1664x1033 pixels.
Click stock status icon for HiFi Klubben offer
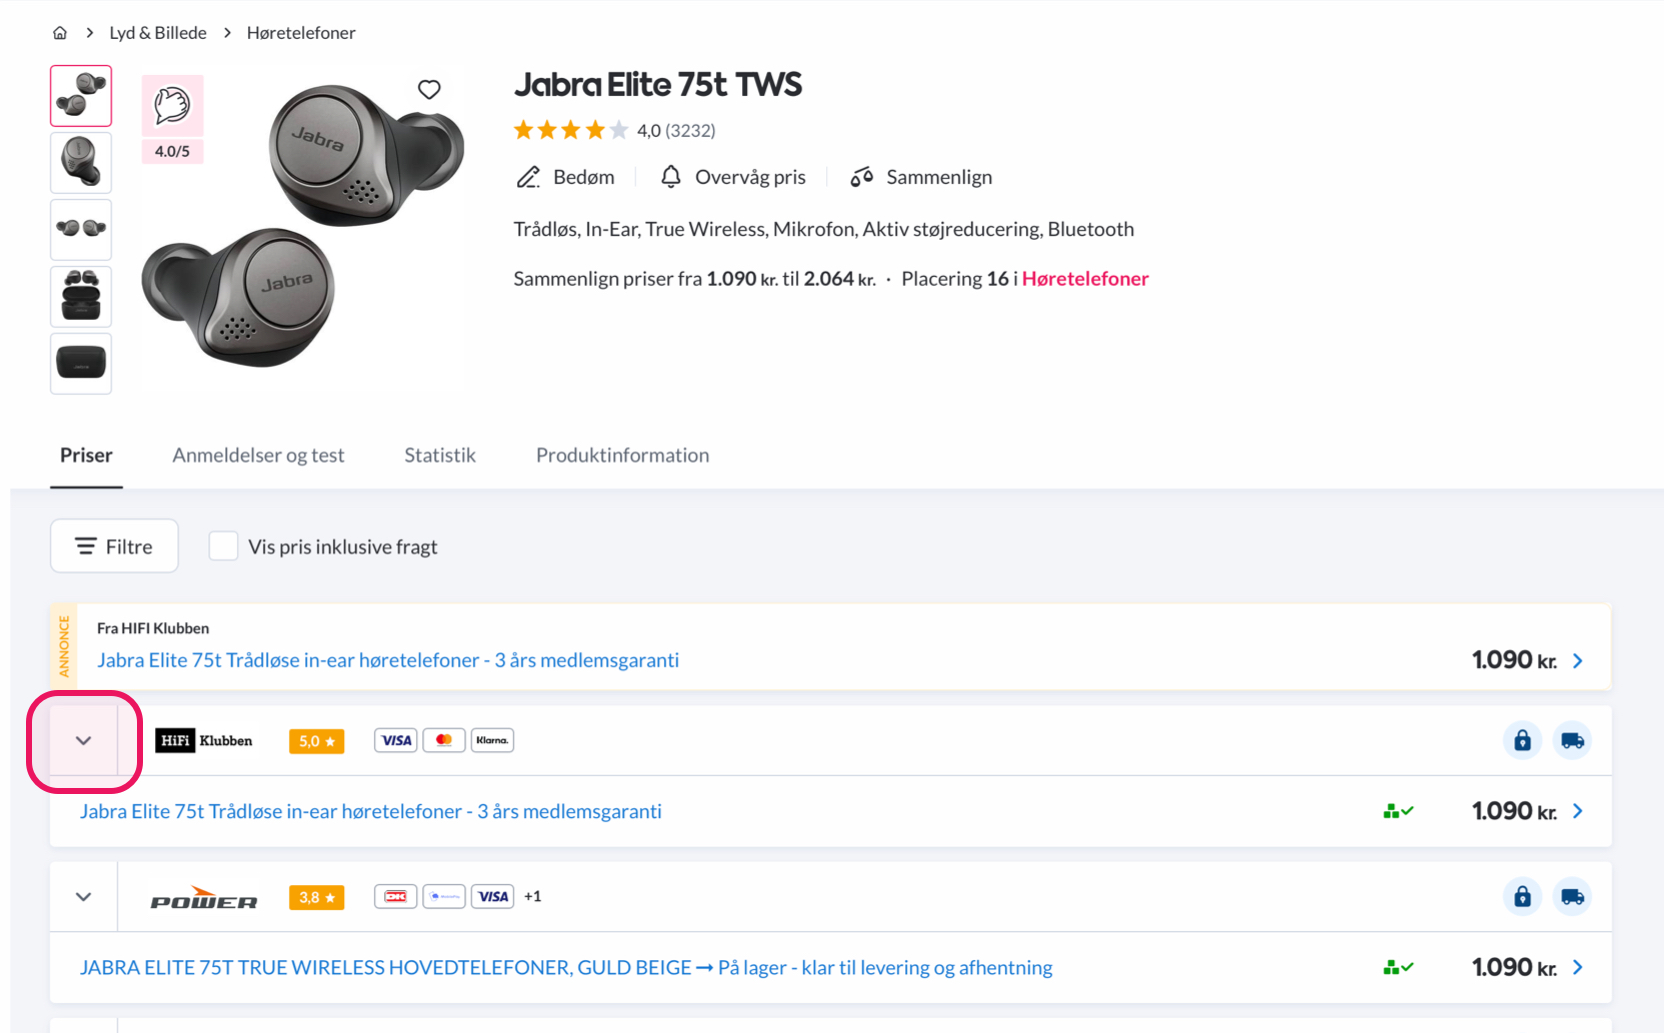1398,811
